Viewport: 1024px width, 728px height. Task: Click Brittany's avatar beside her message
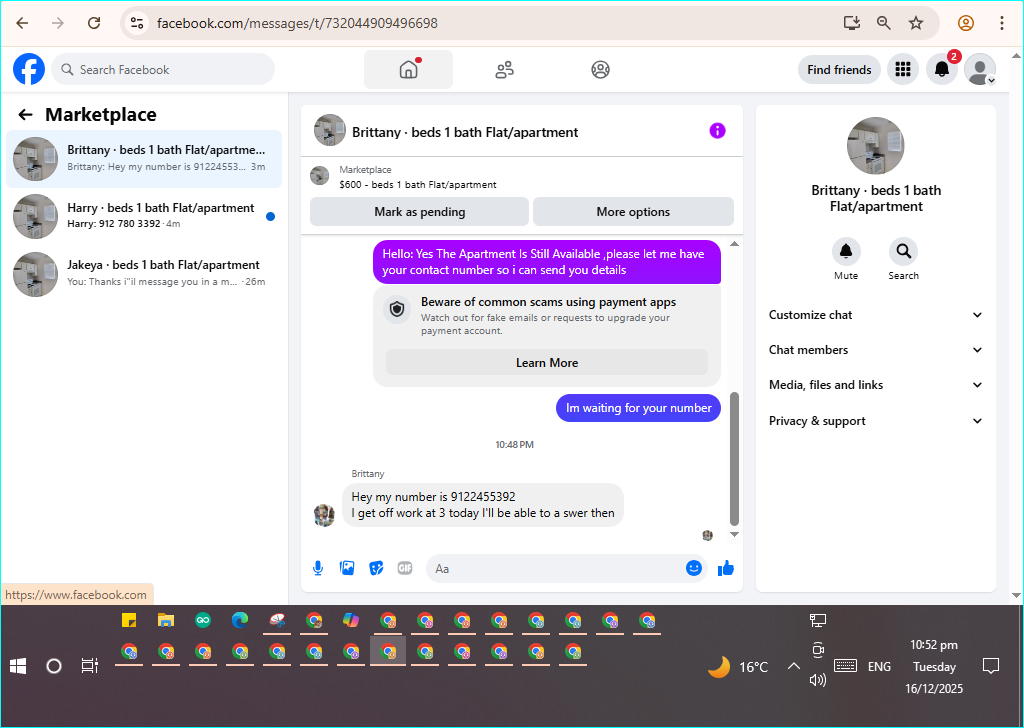tap(325, 514)
